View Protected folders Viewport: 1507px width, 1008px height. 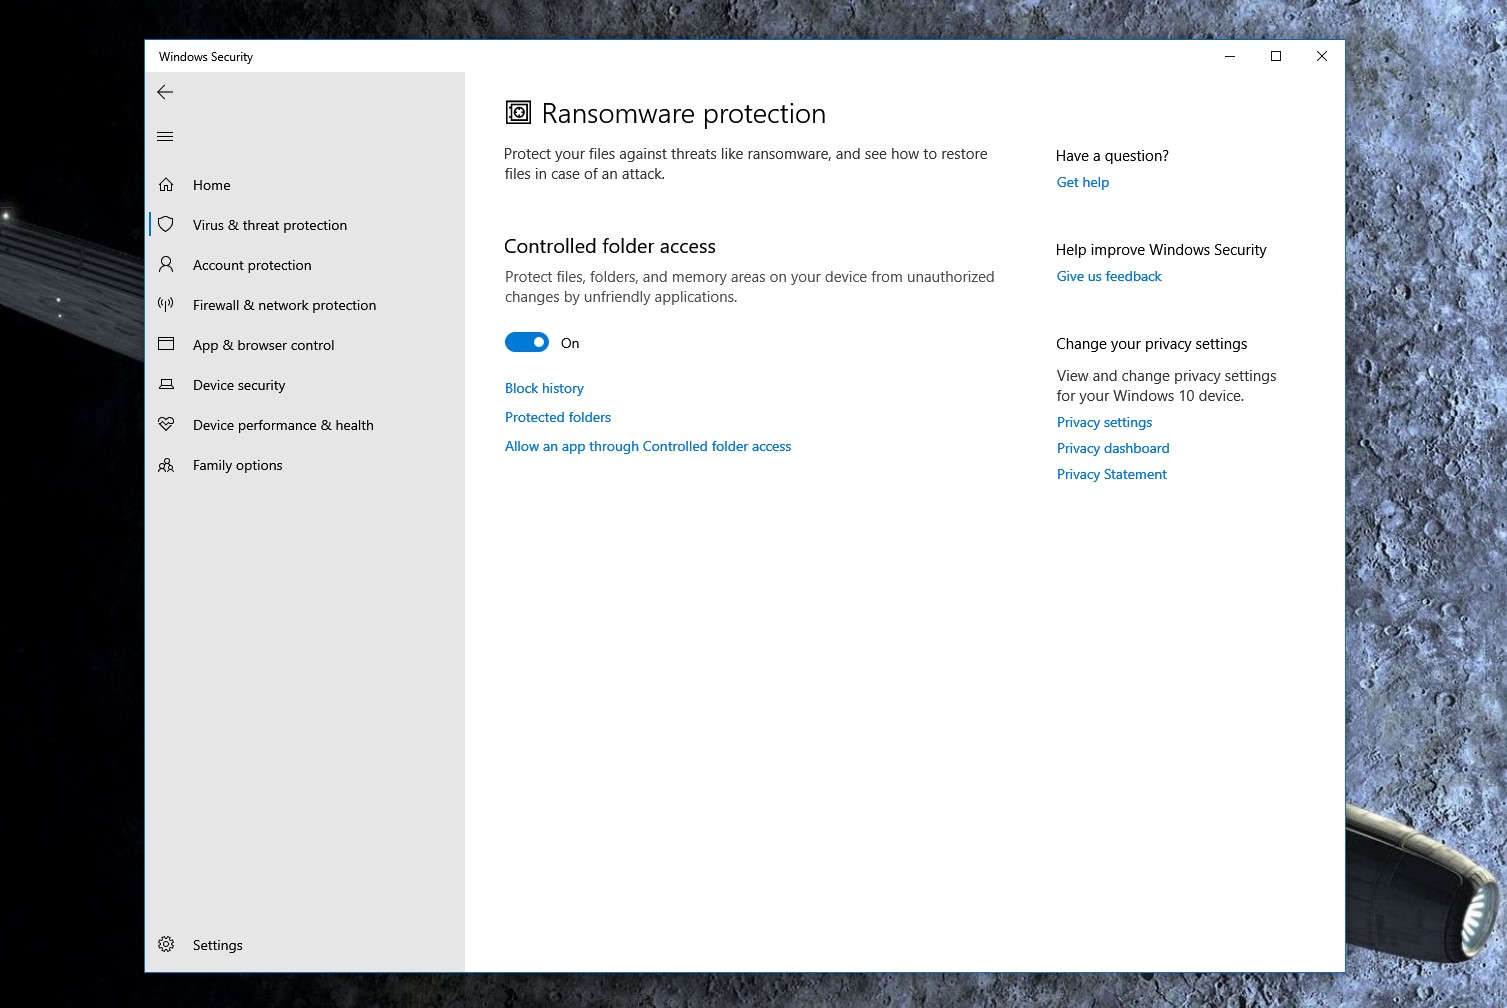558,417
